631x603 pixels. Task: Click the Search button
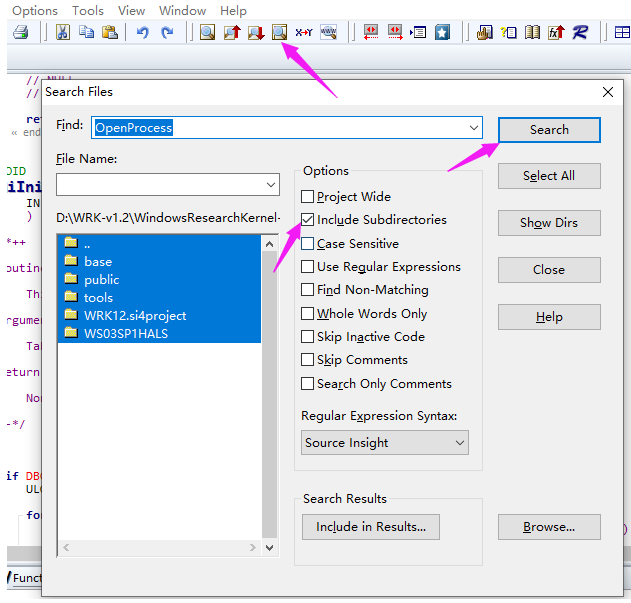point(549,130)
